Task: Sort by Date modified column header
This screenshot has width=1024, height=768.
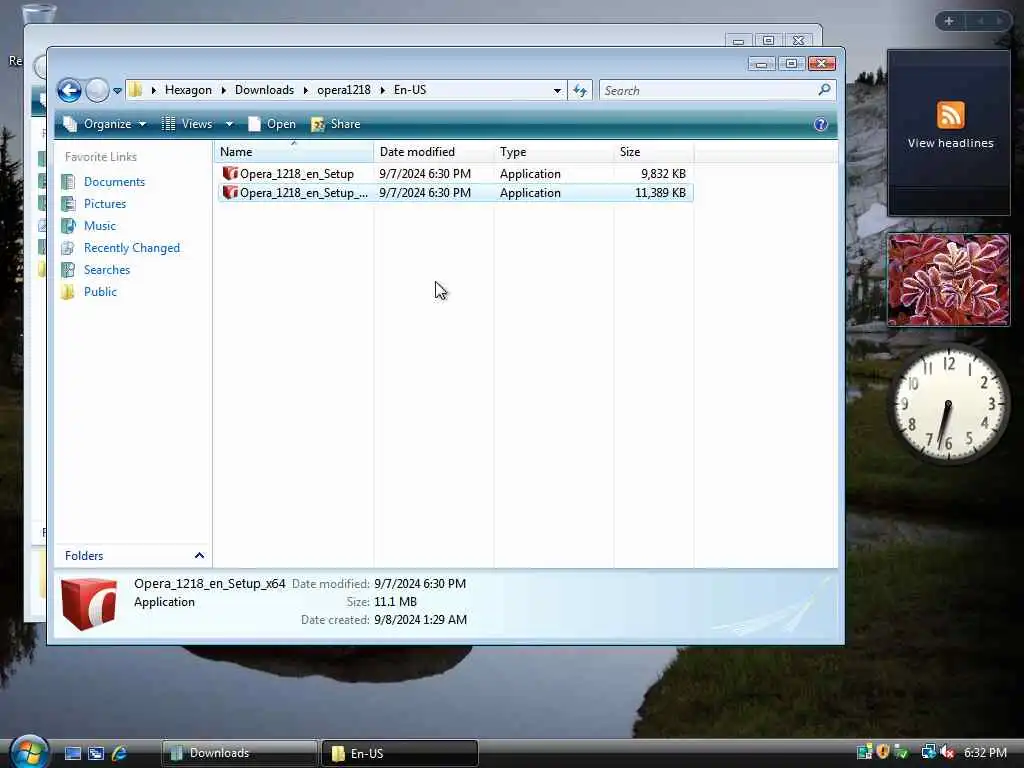Action: [x=434, y=152]
